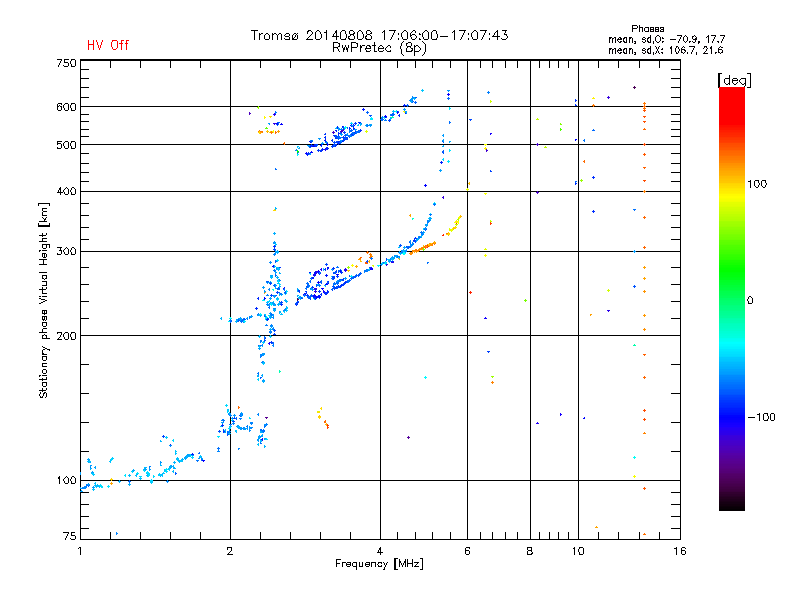The height and width of the screenshot is (600, 800).
Task: Click y-axis tick label '300'
Action: tap(66, 252)
